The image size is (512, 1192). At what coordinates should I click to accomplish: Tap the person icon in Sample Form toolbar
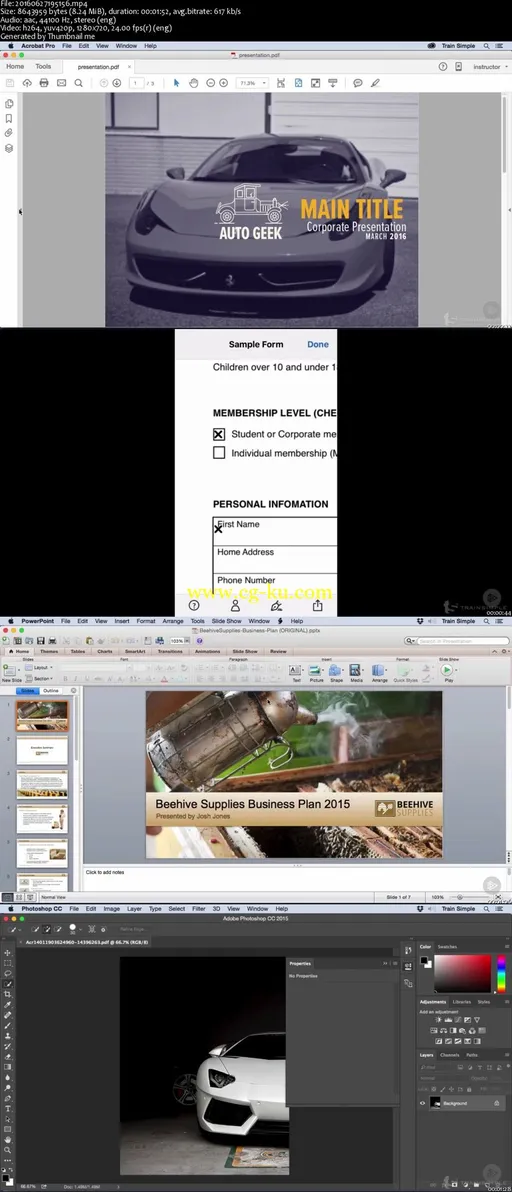pyautogui.click(x=235, y=606)
